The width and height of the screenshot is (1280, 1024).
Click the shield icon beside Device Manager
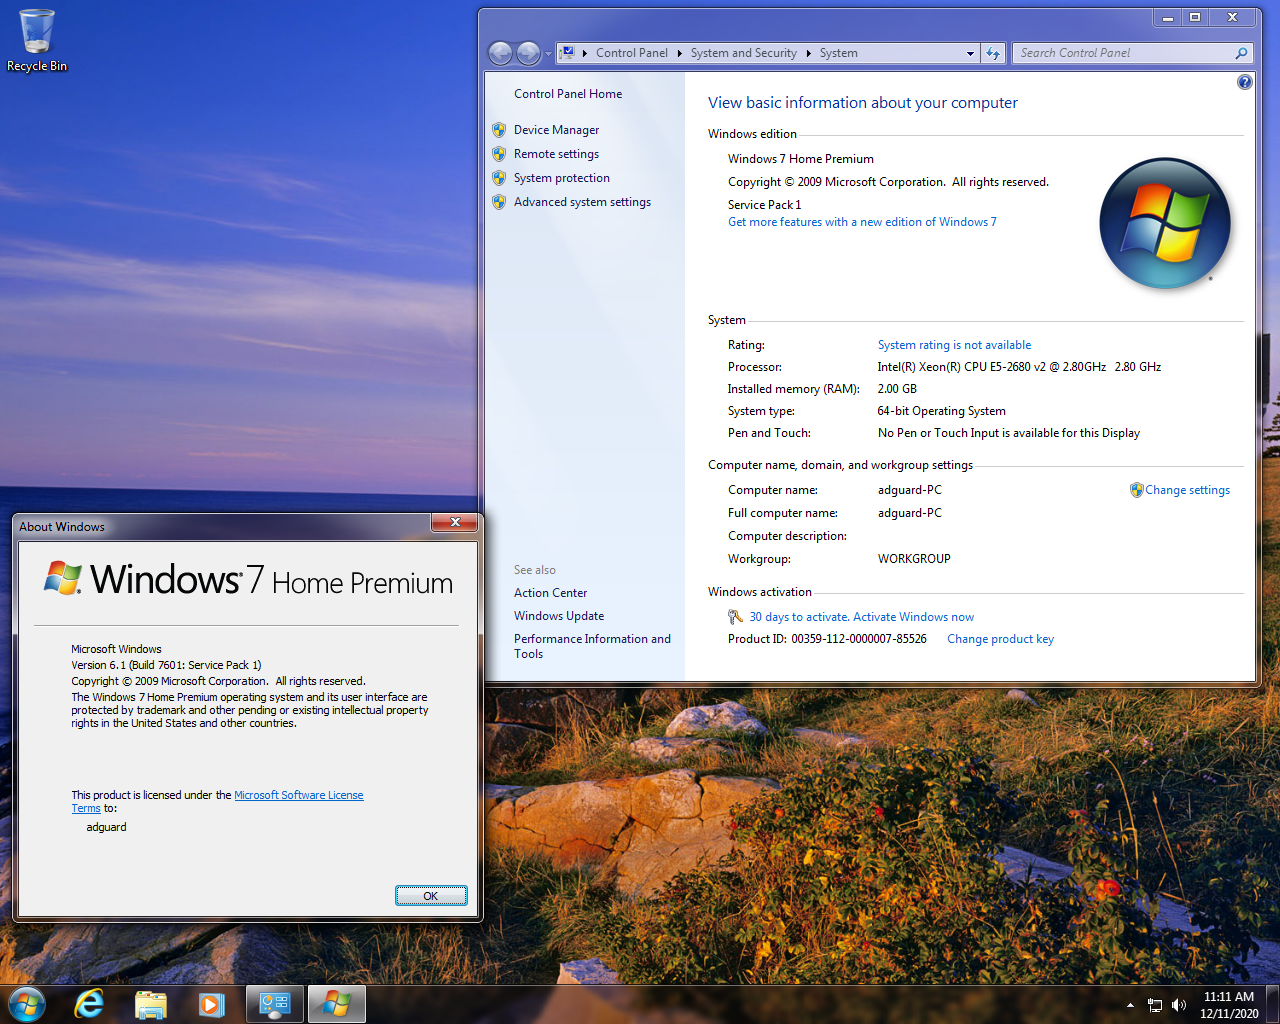(x=499, y=130)
